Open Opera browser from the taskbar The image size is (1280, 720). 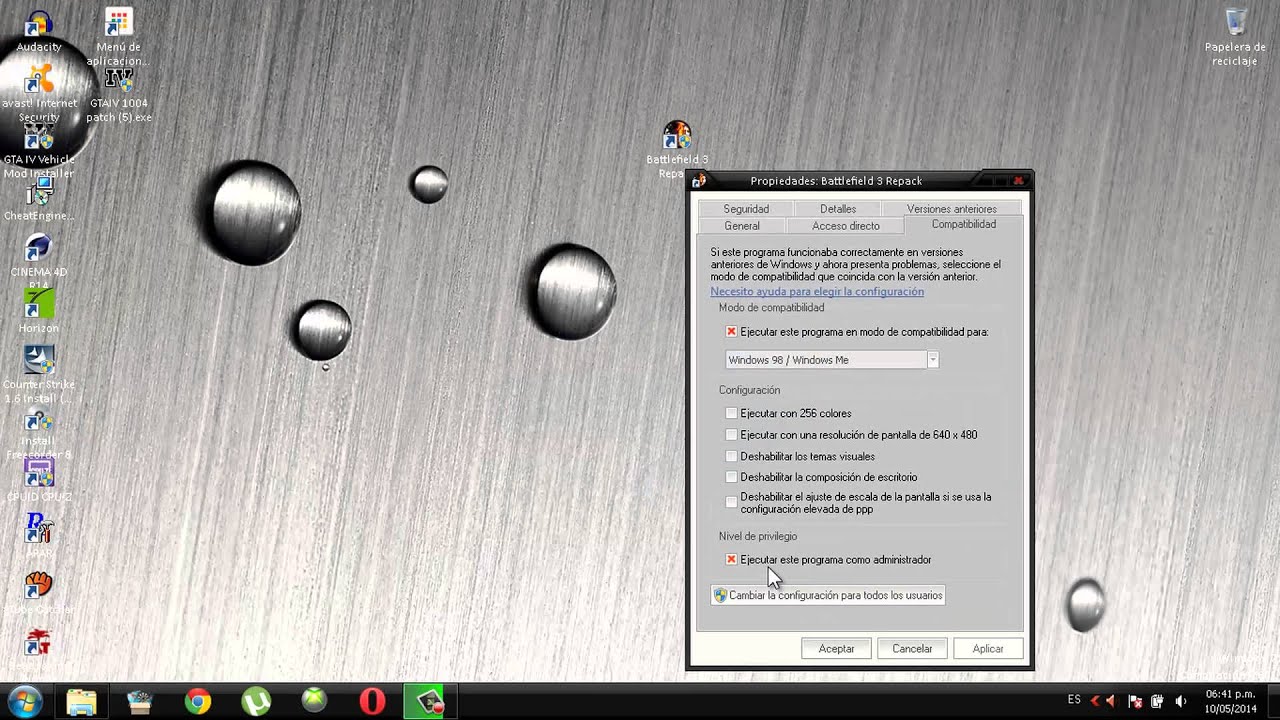(372, 702)
